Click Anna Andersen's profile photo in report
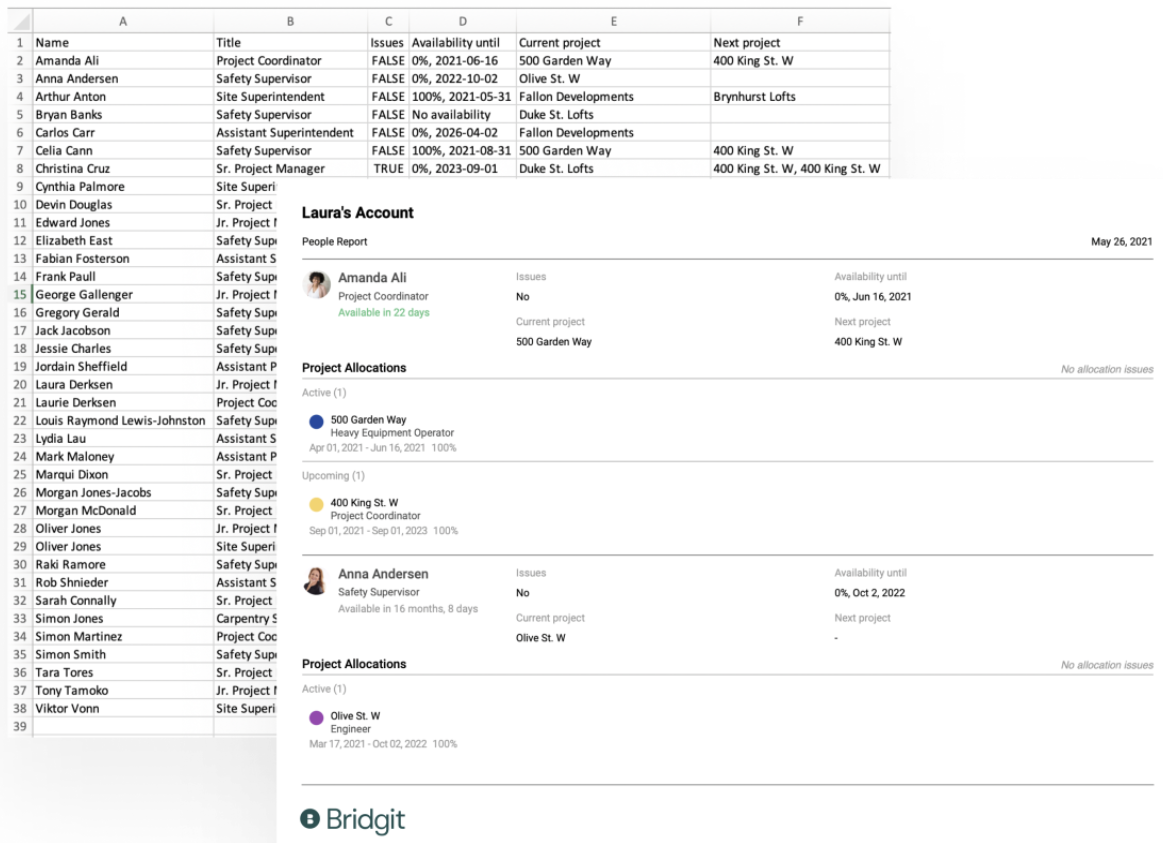 316,581
